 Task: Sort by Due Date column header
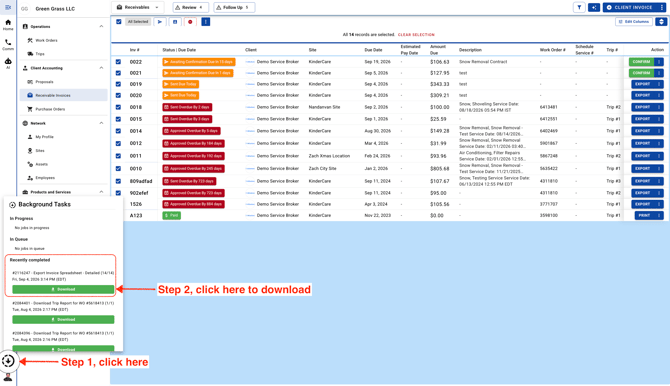tap(373, 50)
